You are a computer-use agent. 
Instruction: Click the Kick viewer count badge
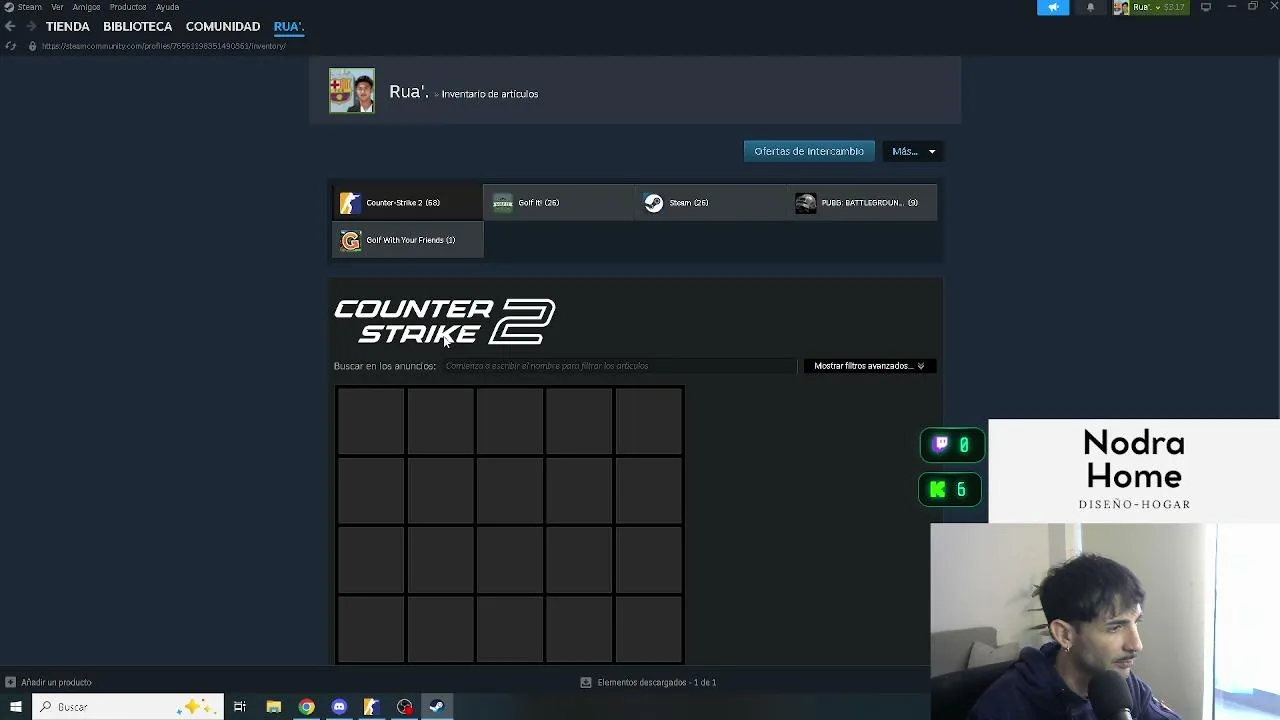coord(949,490)
